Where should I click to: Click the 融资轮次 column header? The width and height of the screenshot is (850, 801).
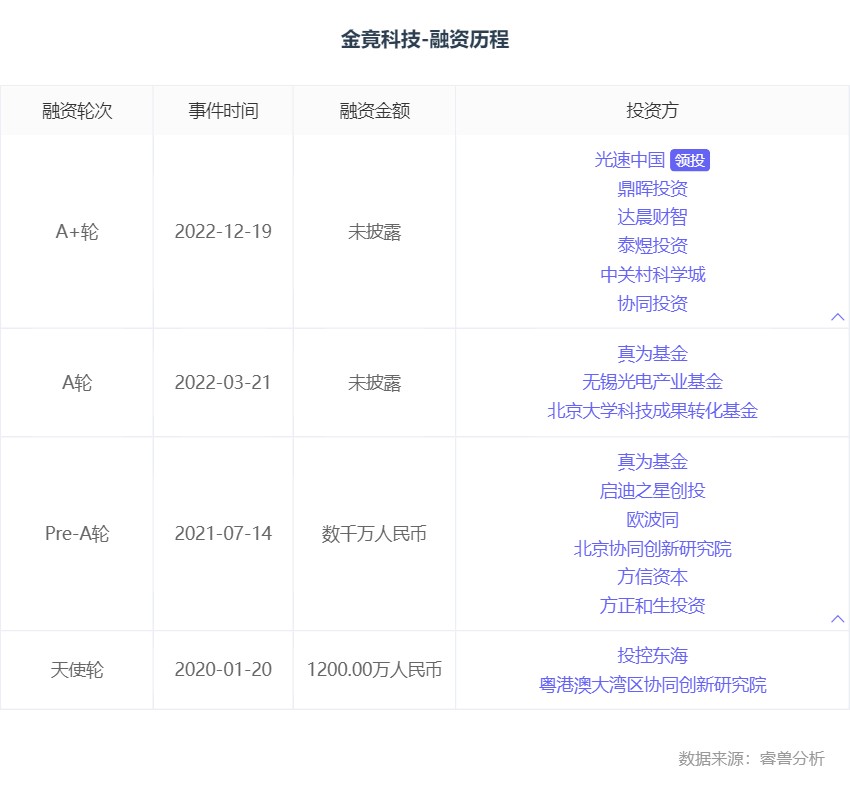77,111
